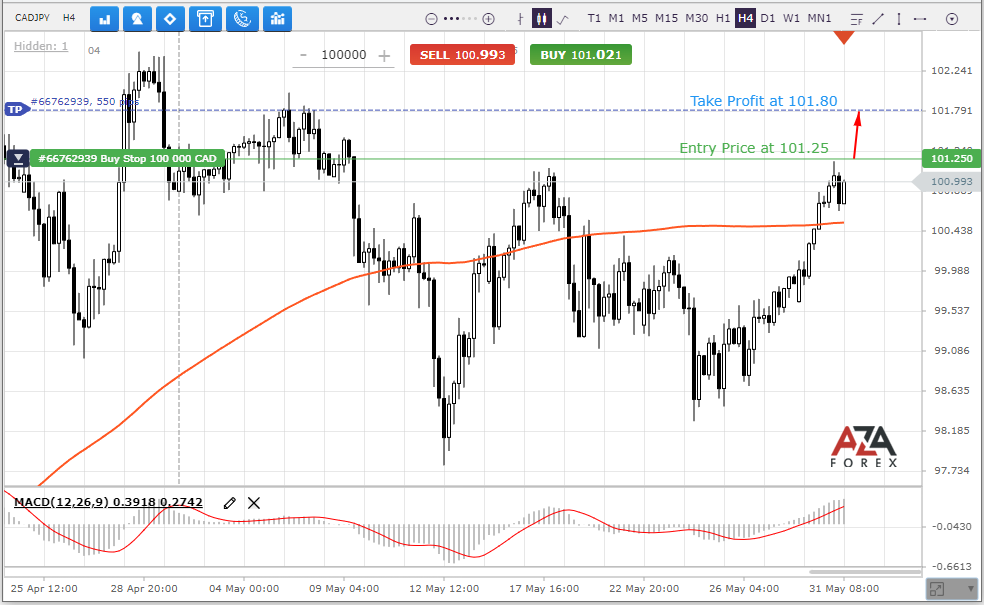This screenshot has height=605, width=984.
Task: Click BUY 101.021 button
Action: [x=580, y=55]
